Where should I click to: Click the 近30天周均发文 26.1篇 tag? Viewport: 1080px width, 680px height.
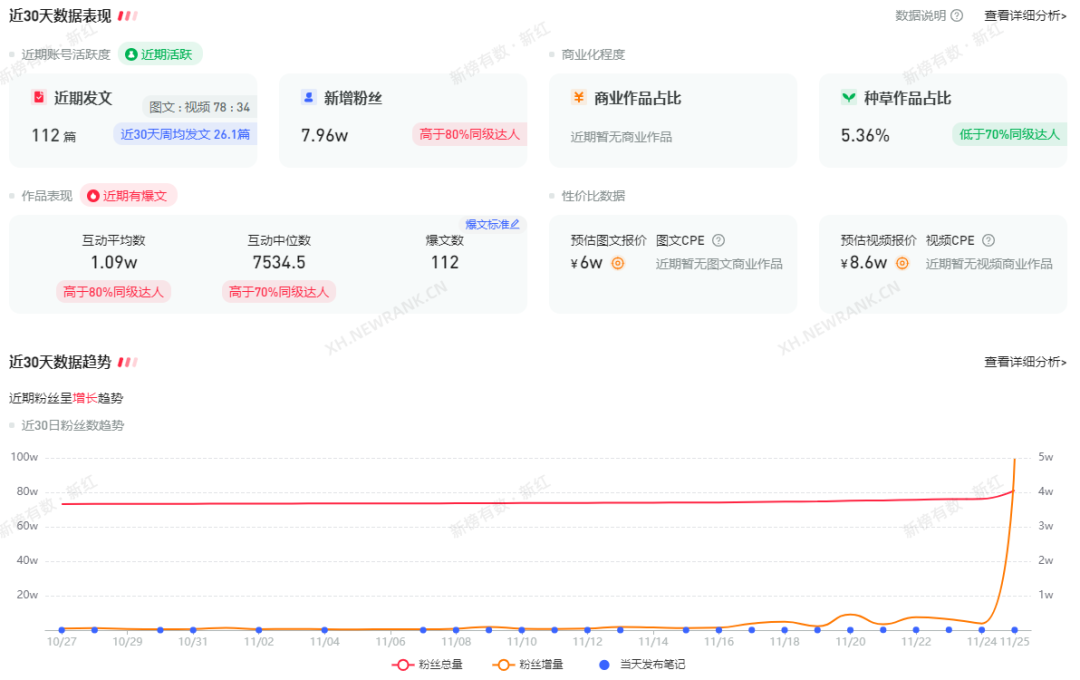pos(184,133)
